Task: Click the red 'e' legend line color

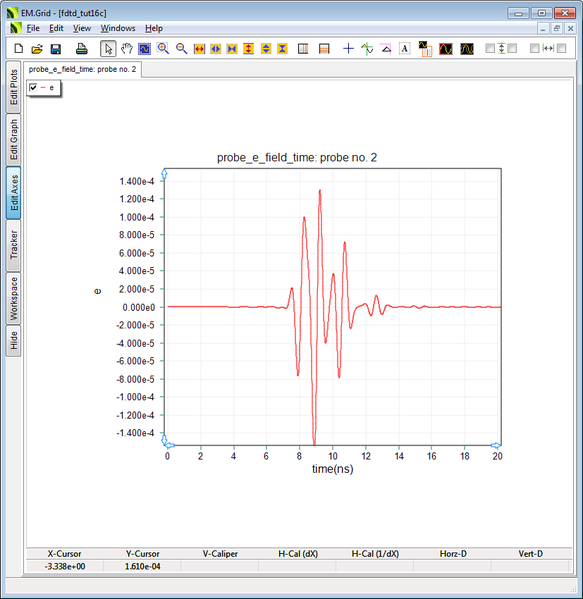Action: coord(43,87)
